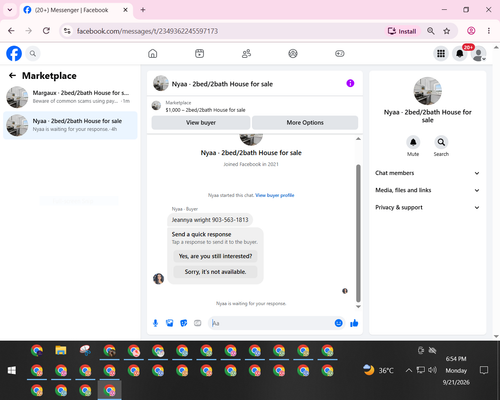500x400 pixels.
Task: Click the View buyer button
Action: (x=201, y=122)
